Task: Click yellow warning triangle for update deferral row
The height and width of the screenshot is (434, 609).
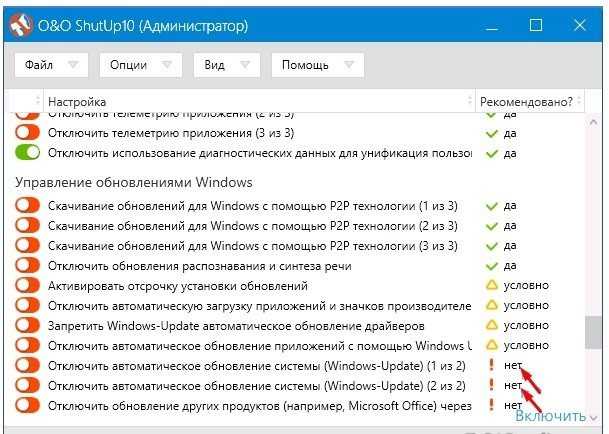Action: tap(492, 285)
